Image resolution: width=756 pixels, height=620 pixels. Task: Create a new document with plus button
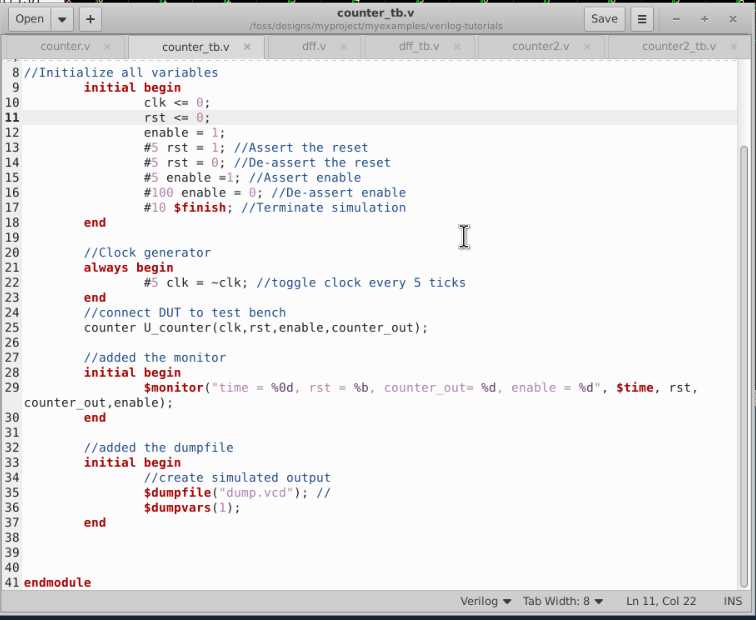tap(91, 19)
